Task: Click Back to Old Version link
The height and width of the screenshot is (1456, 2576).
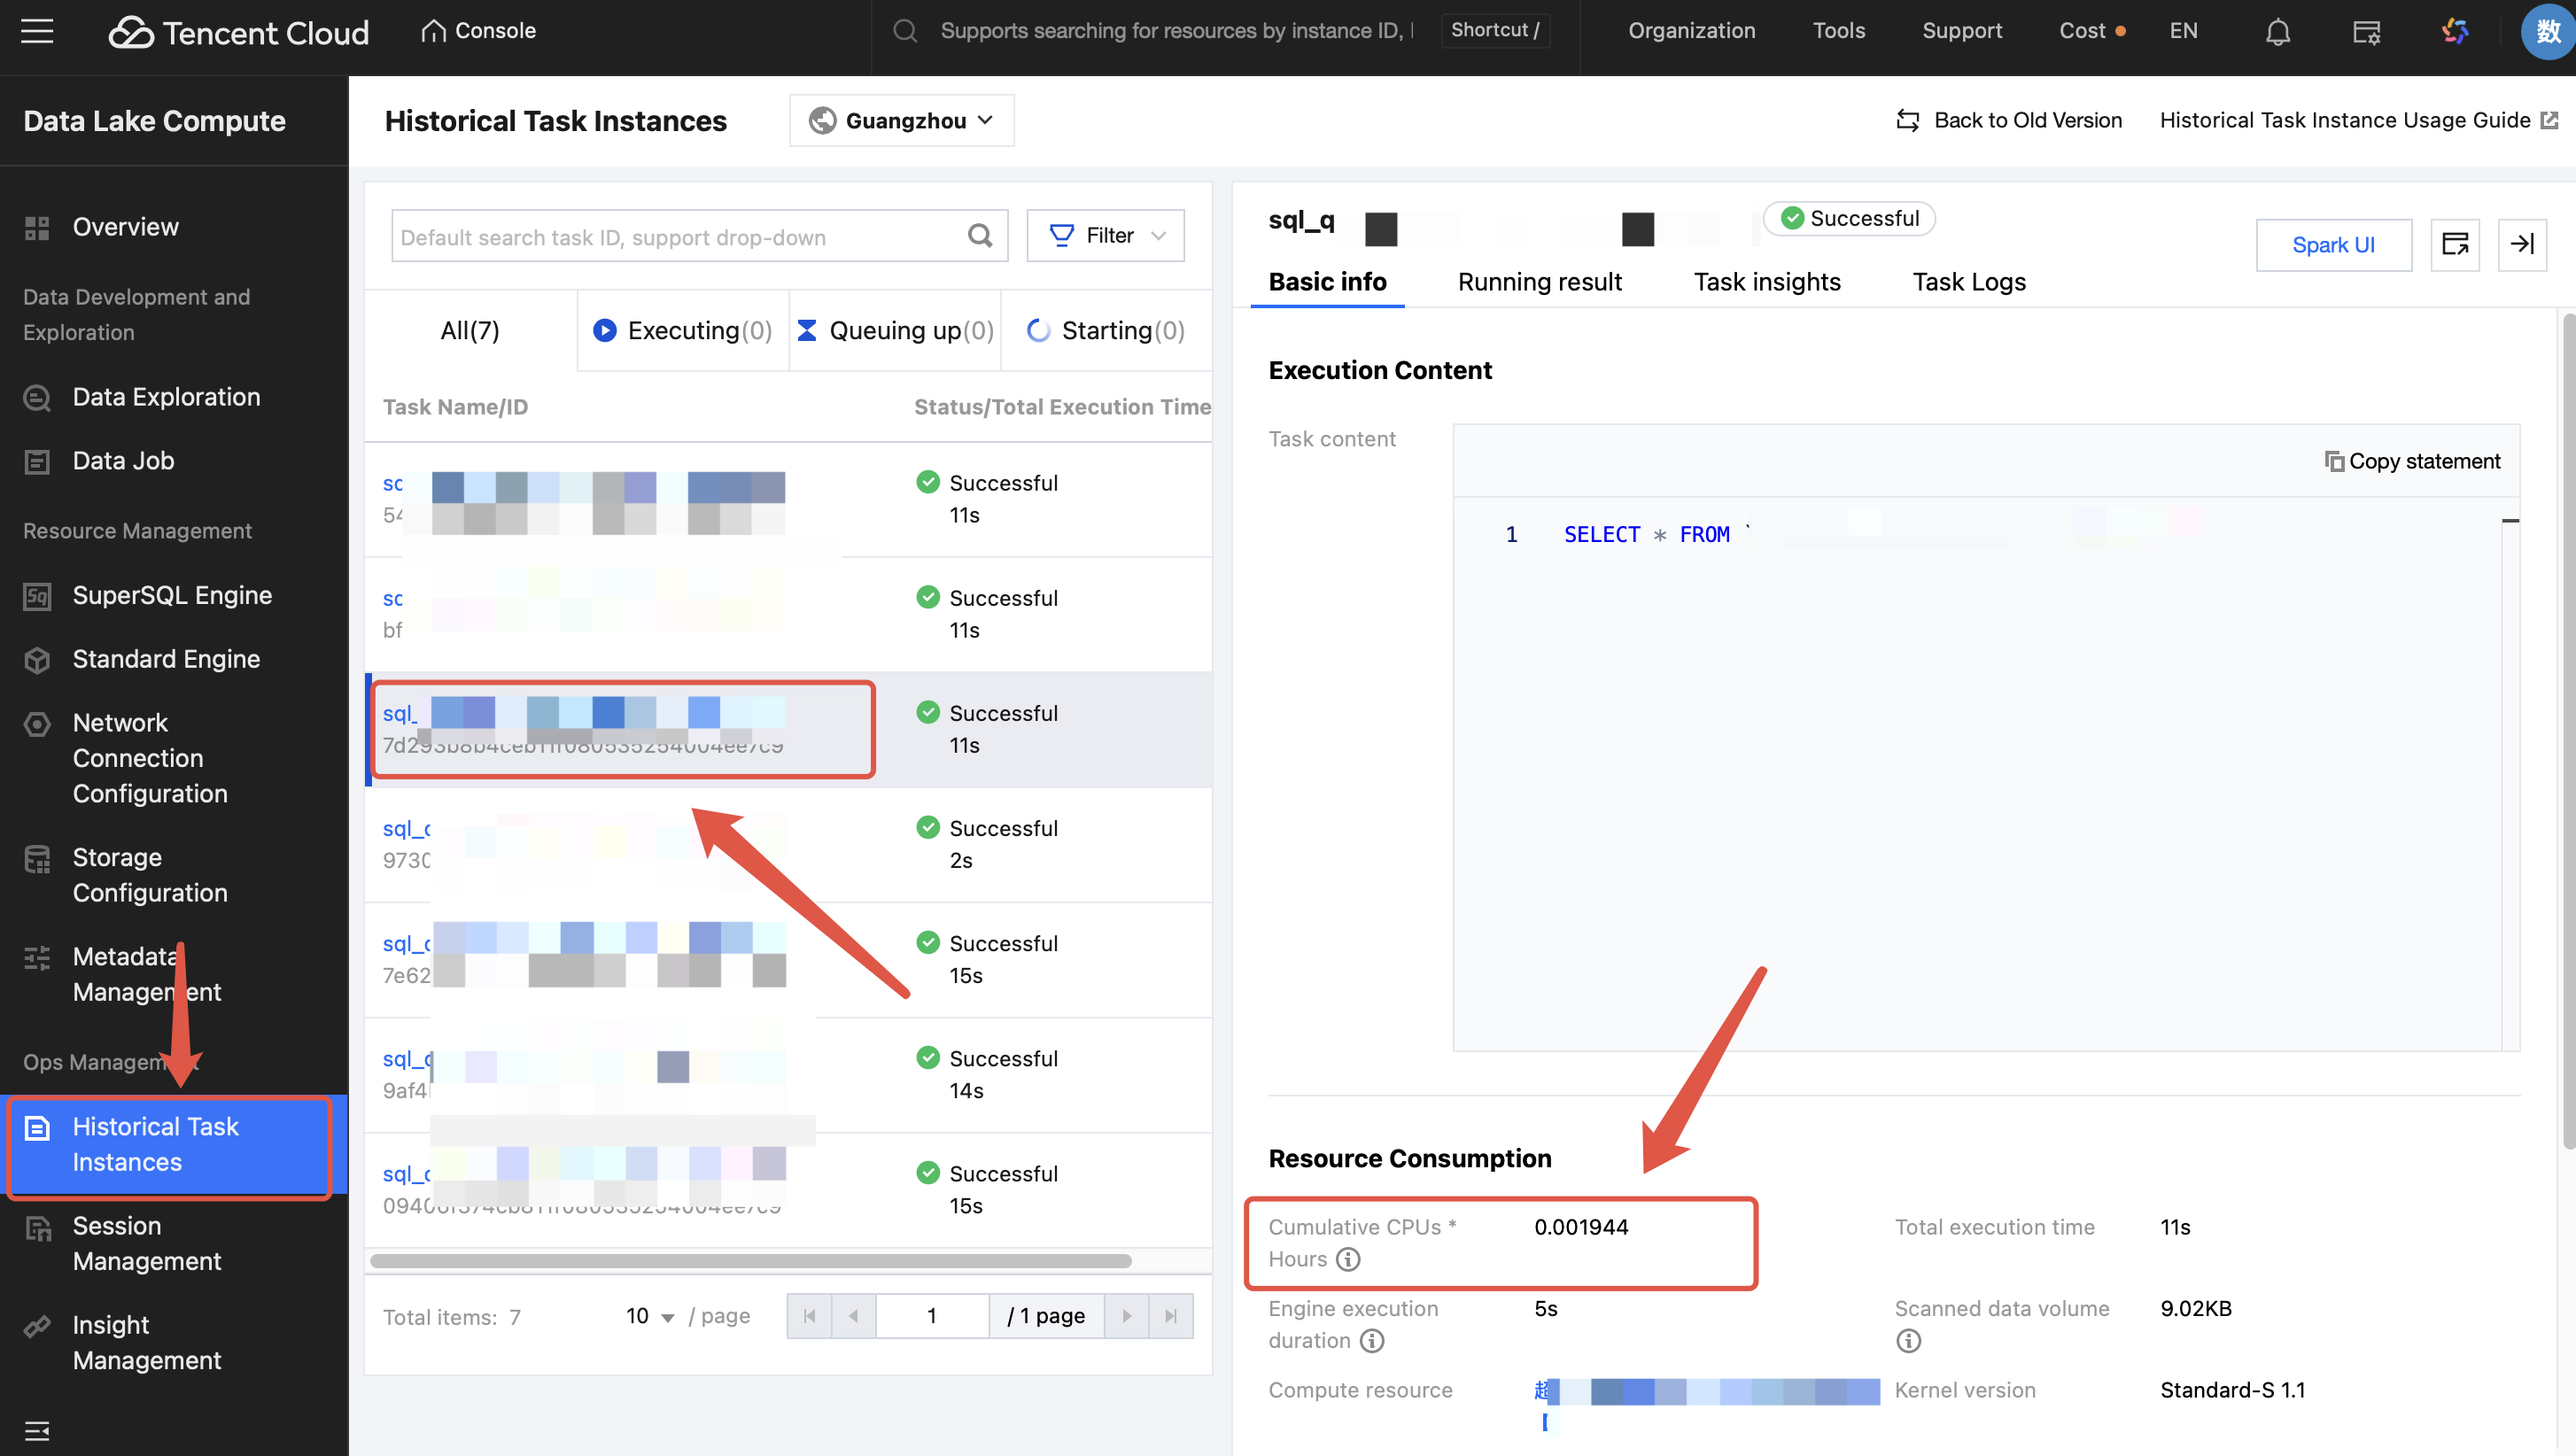Action: (x=2009, y=121)
